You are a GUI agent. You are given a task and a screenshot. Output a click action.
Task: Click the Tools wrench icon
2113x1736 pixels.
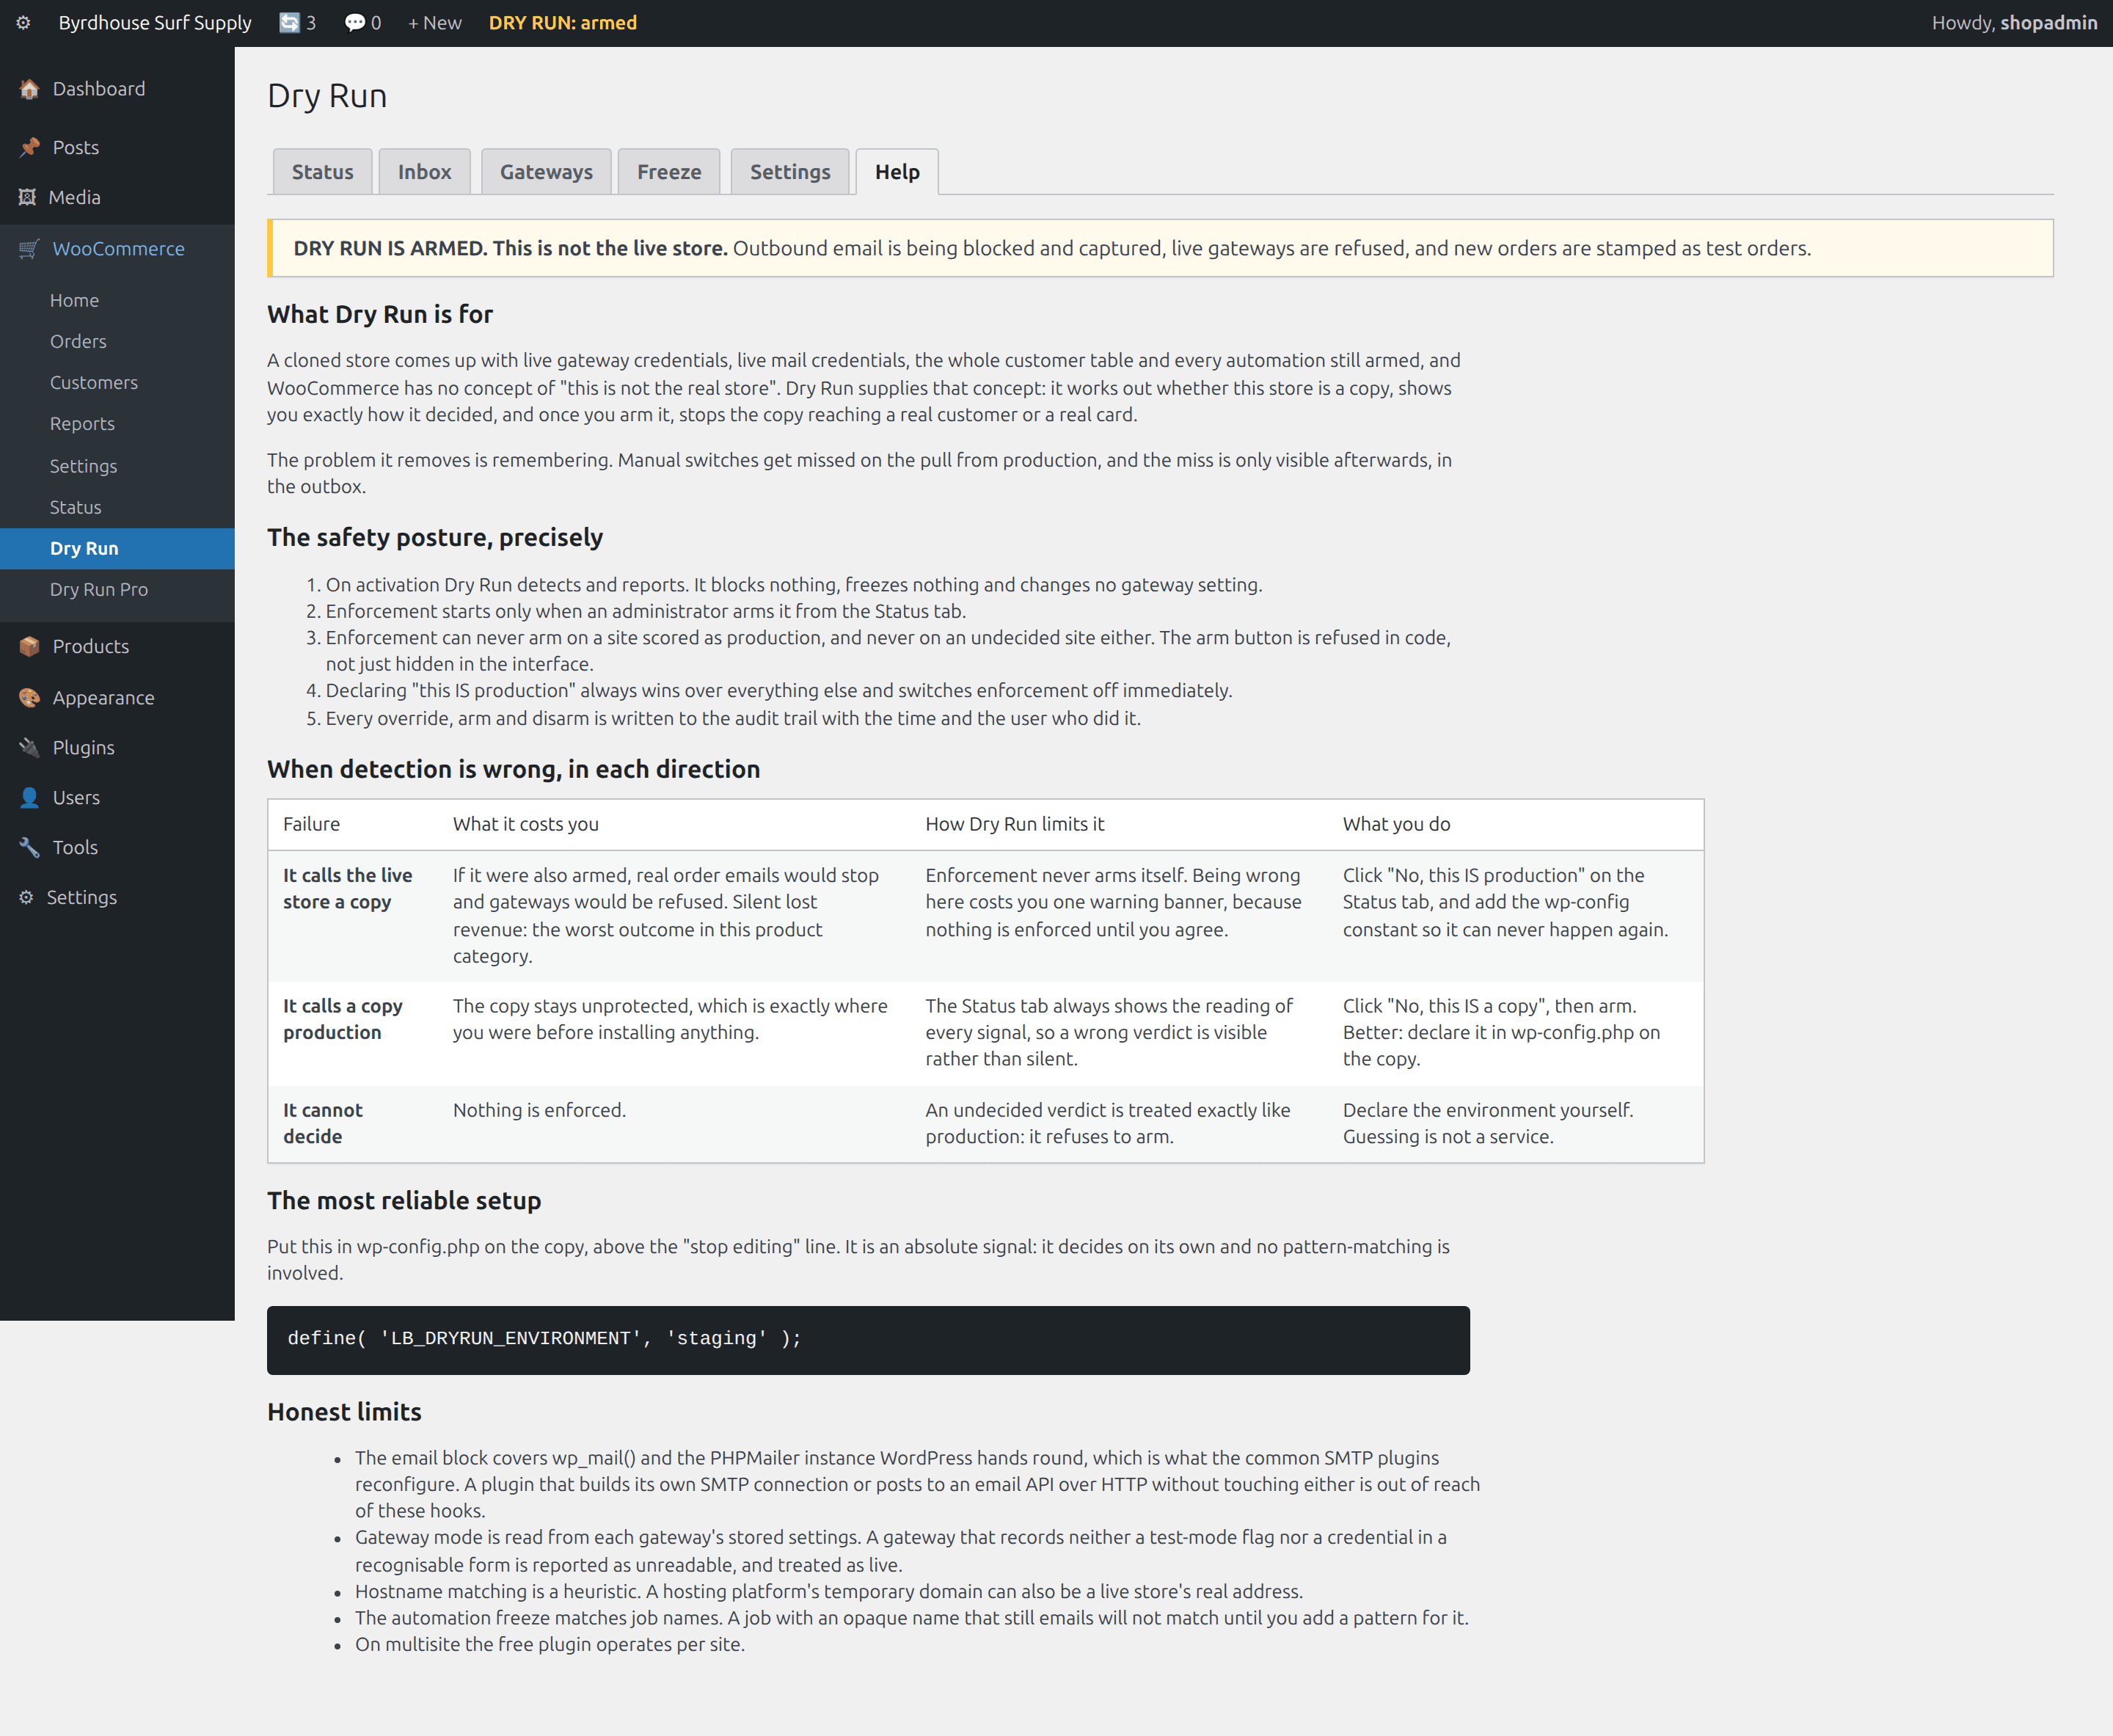(x=29, y=848)
